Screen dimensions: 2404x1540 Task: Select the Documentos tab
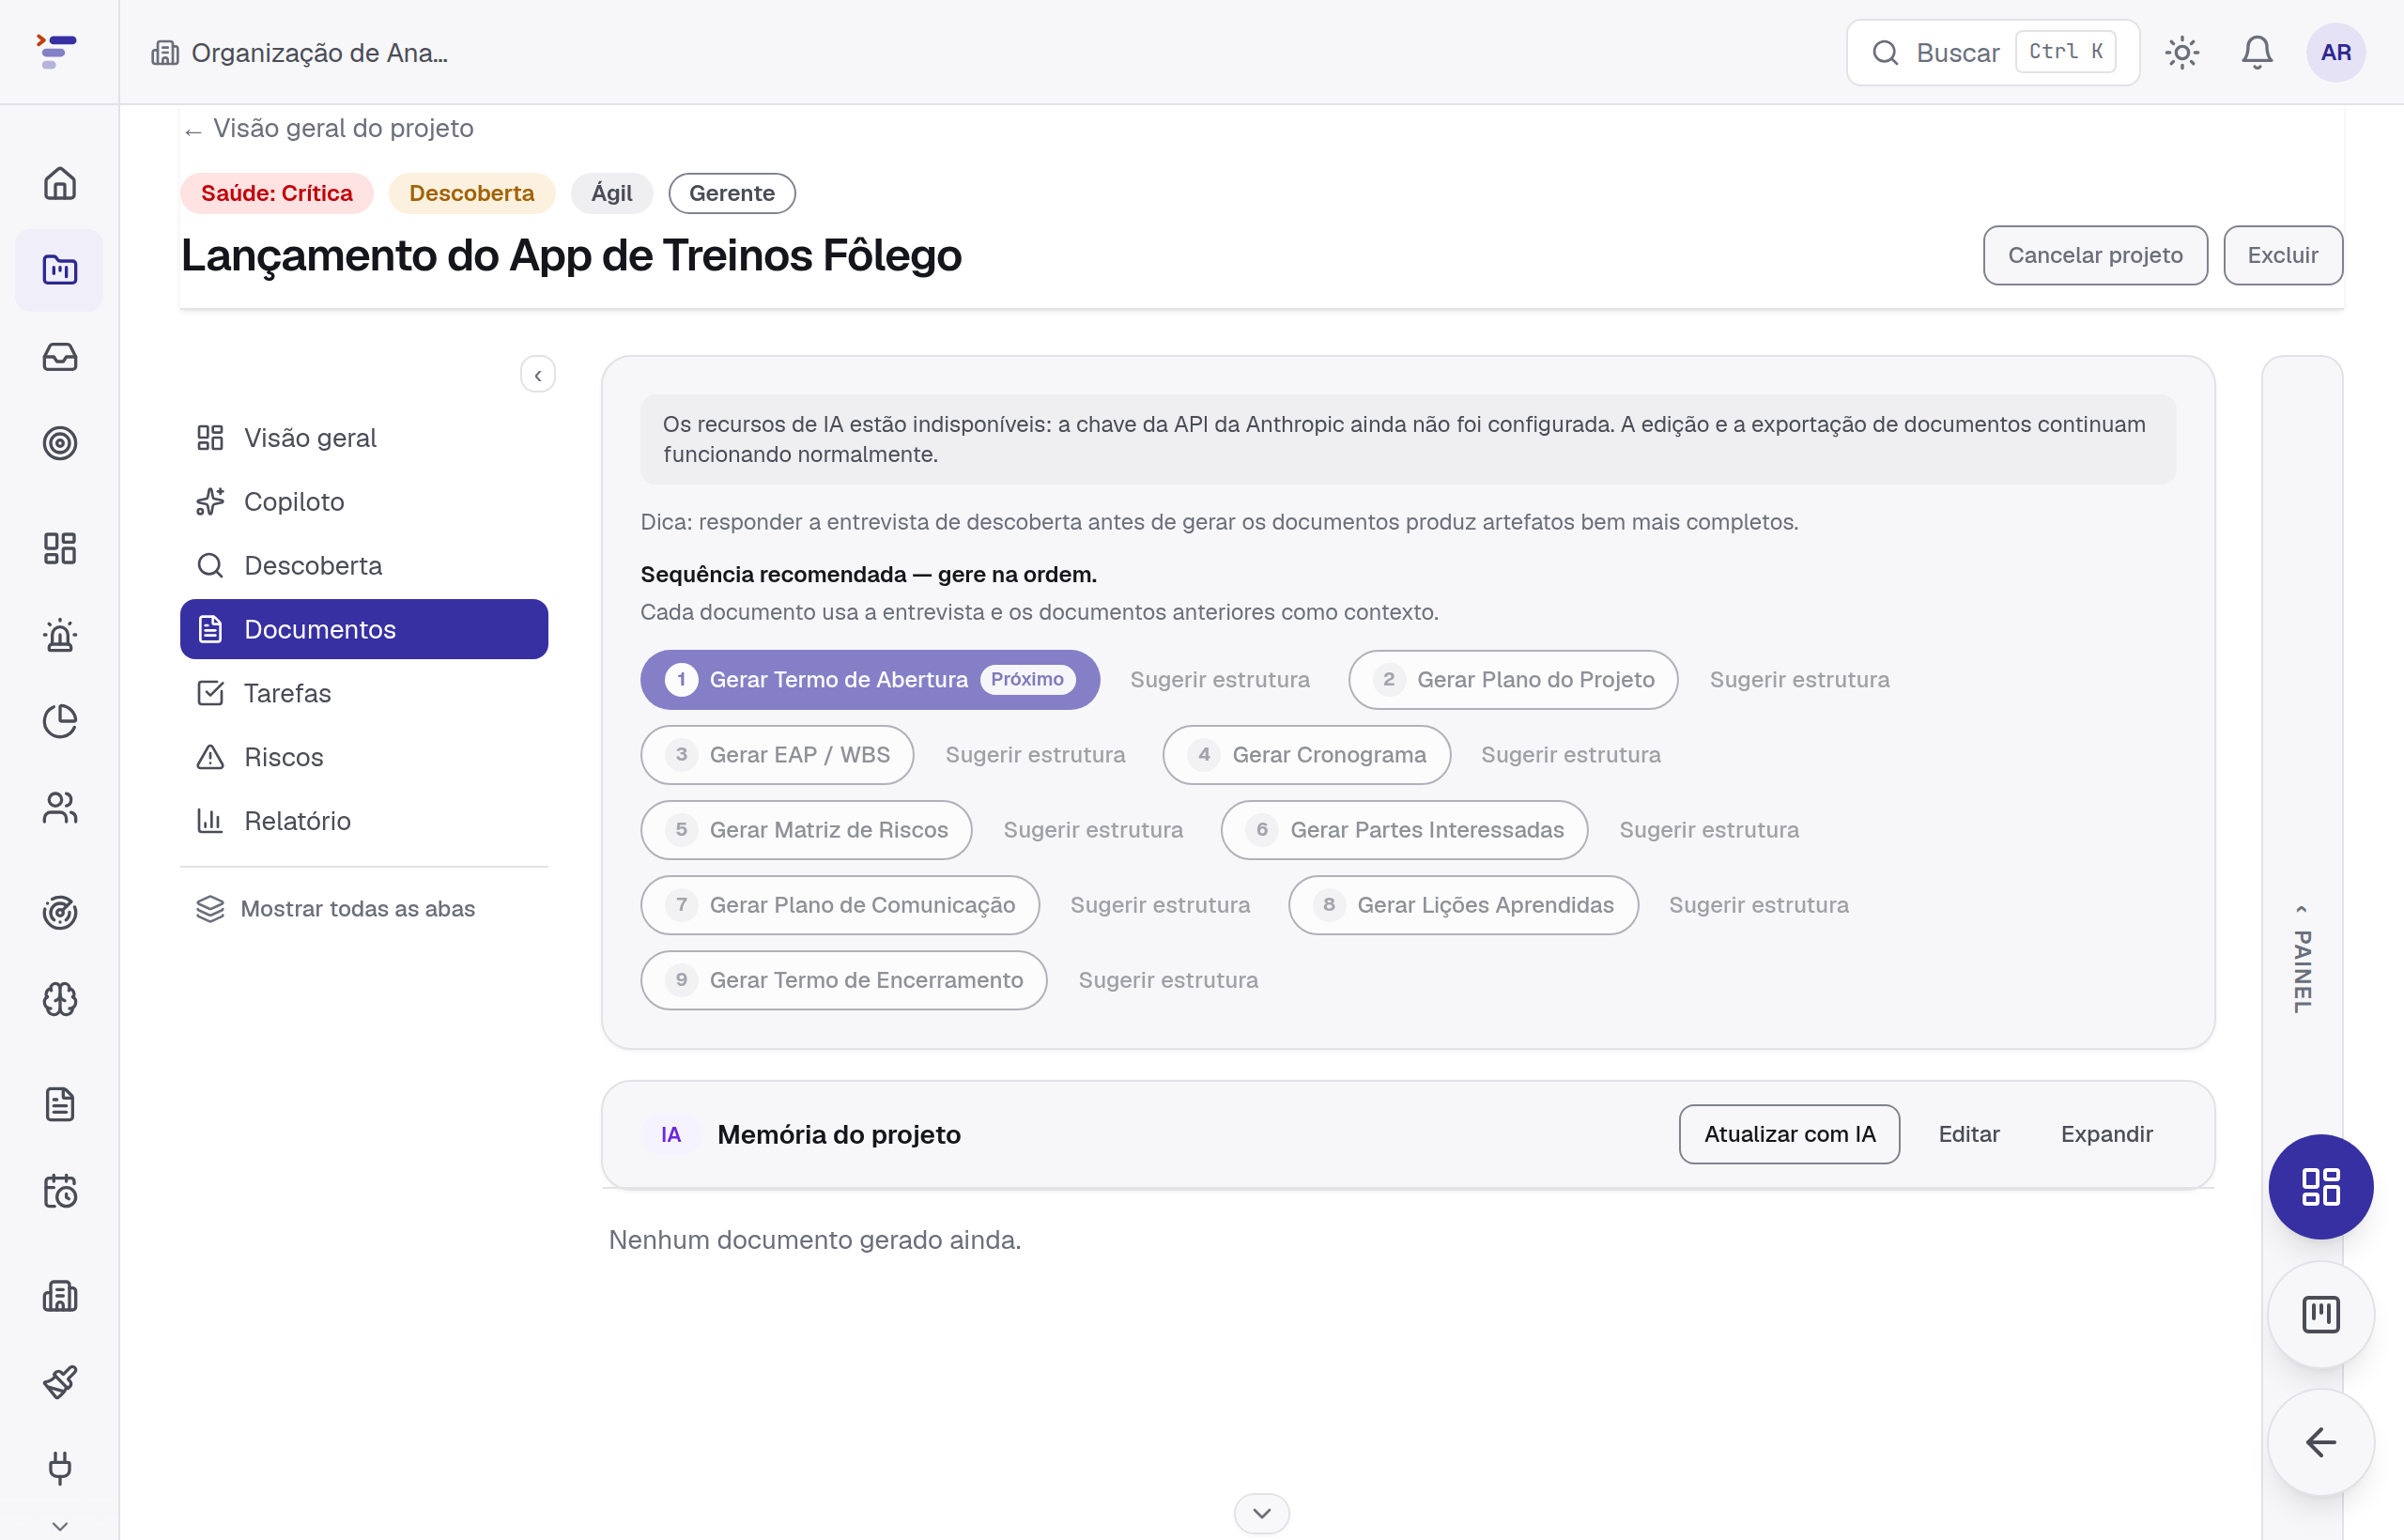click(364, 629)
